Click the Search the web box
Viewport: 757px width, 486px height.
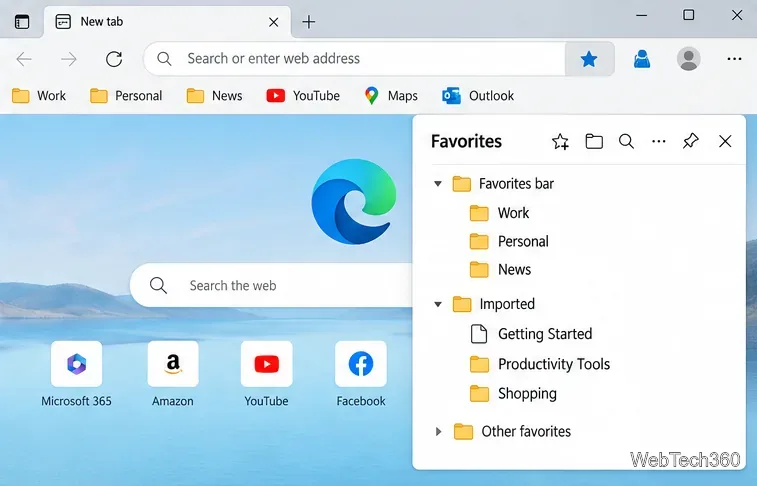coord(271,285)
